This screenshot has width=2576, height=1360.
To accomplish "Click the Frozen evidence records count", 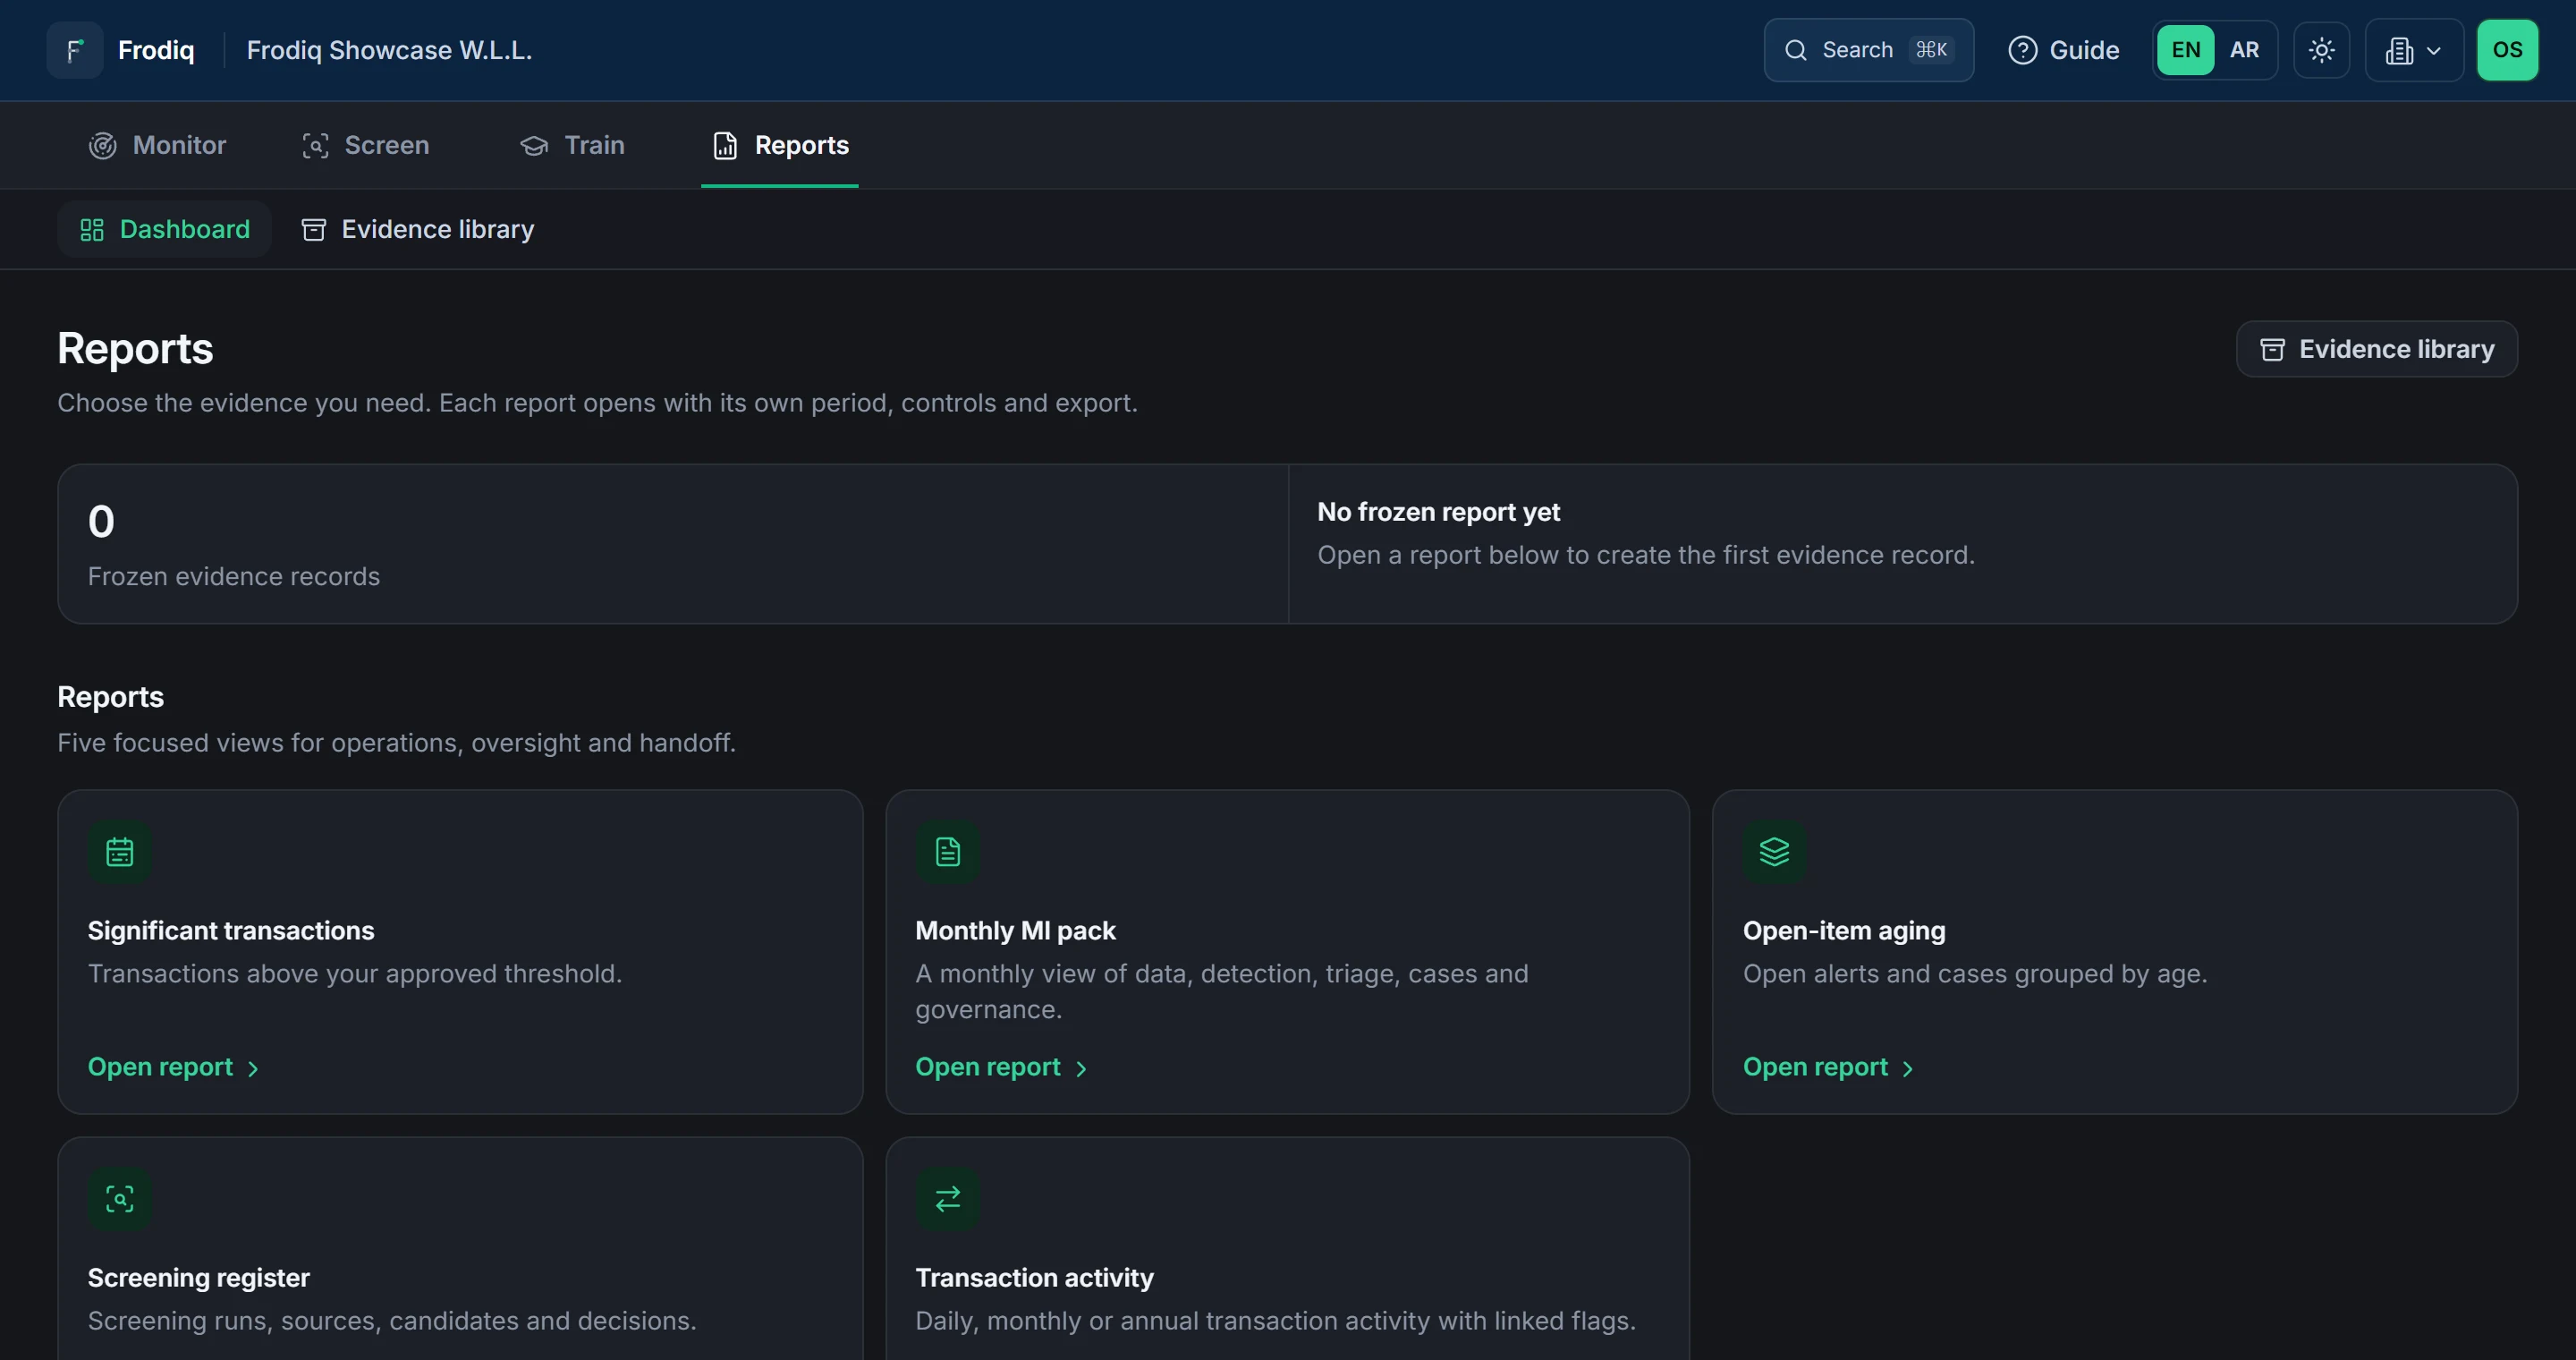I will coord(101,521).
